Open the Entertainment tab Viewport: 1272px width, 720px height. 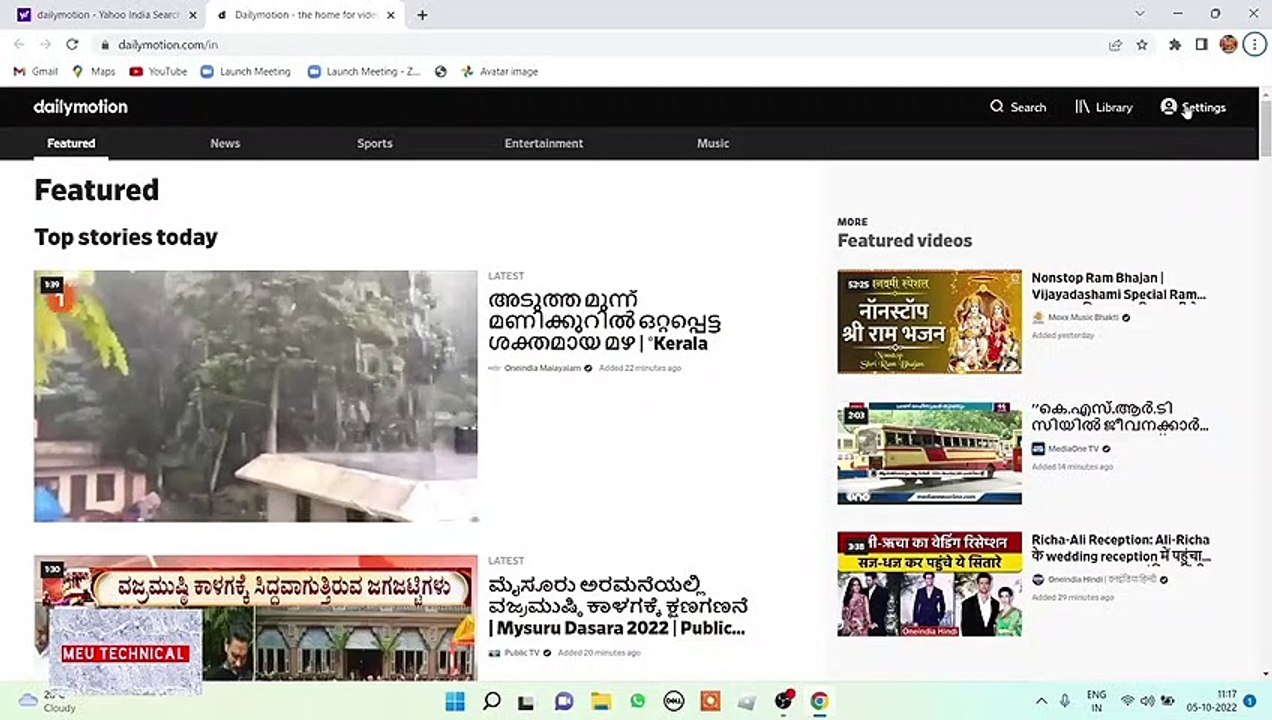544,143
